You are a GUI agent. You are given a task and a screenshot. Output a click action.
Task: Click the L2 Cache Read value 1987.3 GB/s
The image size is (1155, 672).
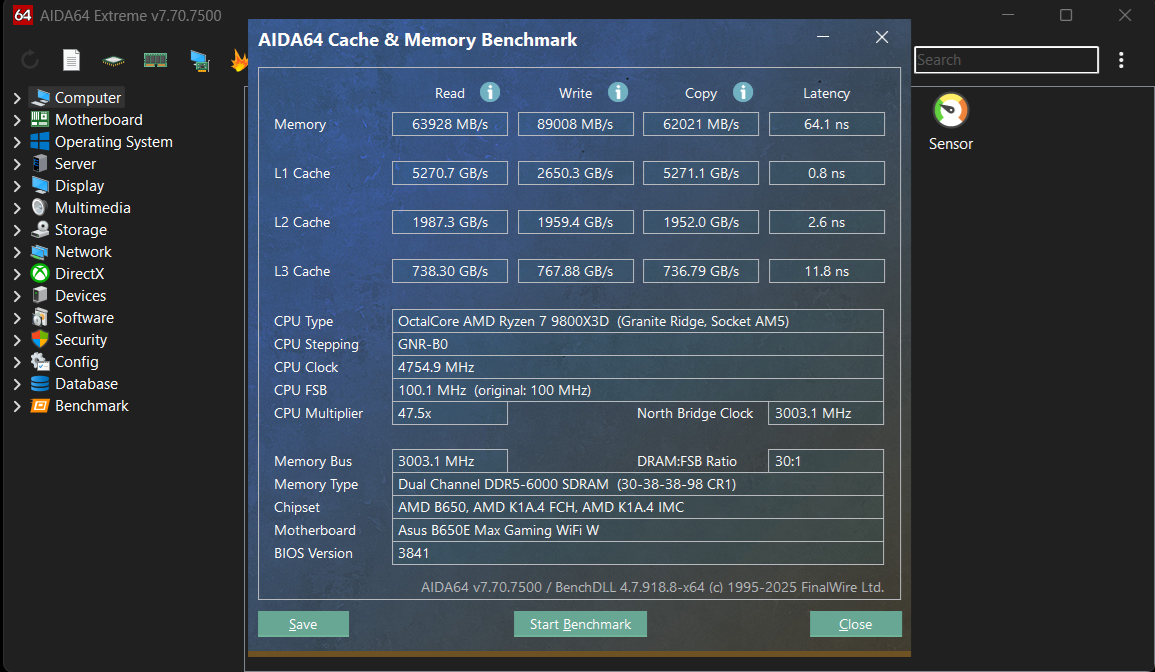click(450, 222)
